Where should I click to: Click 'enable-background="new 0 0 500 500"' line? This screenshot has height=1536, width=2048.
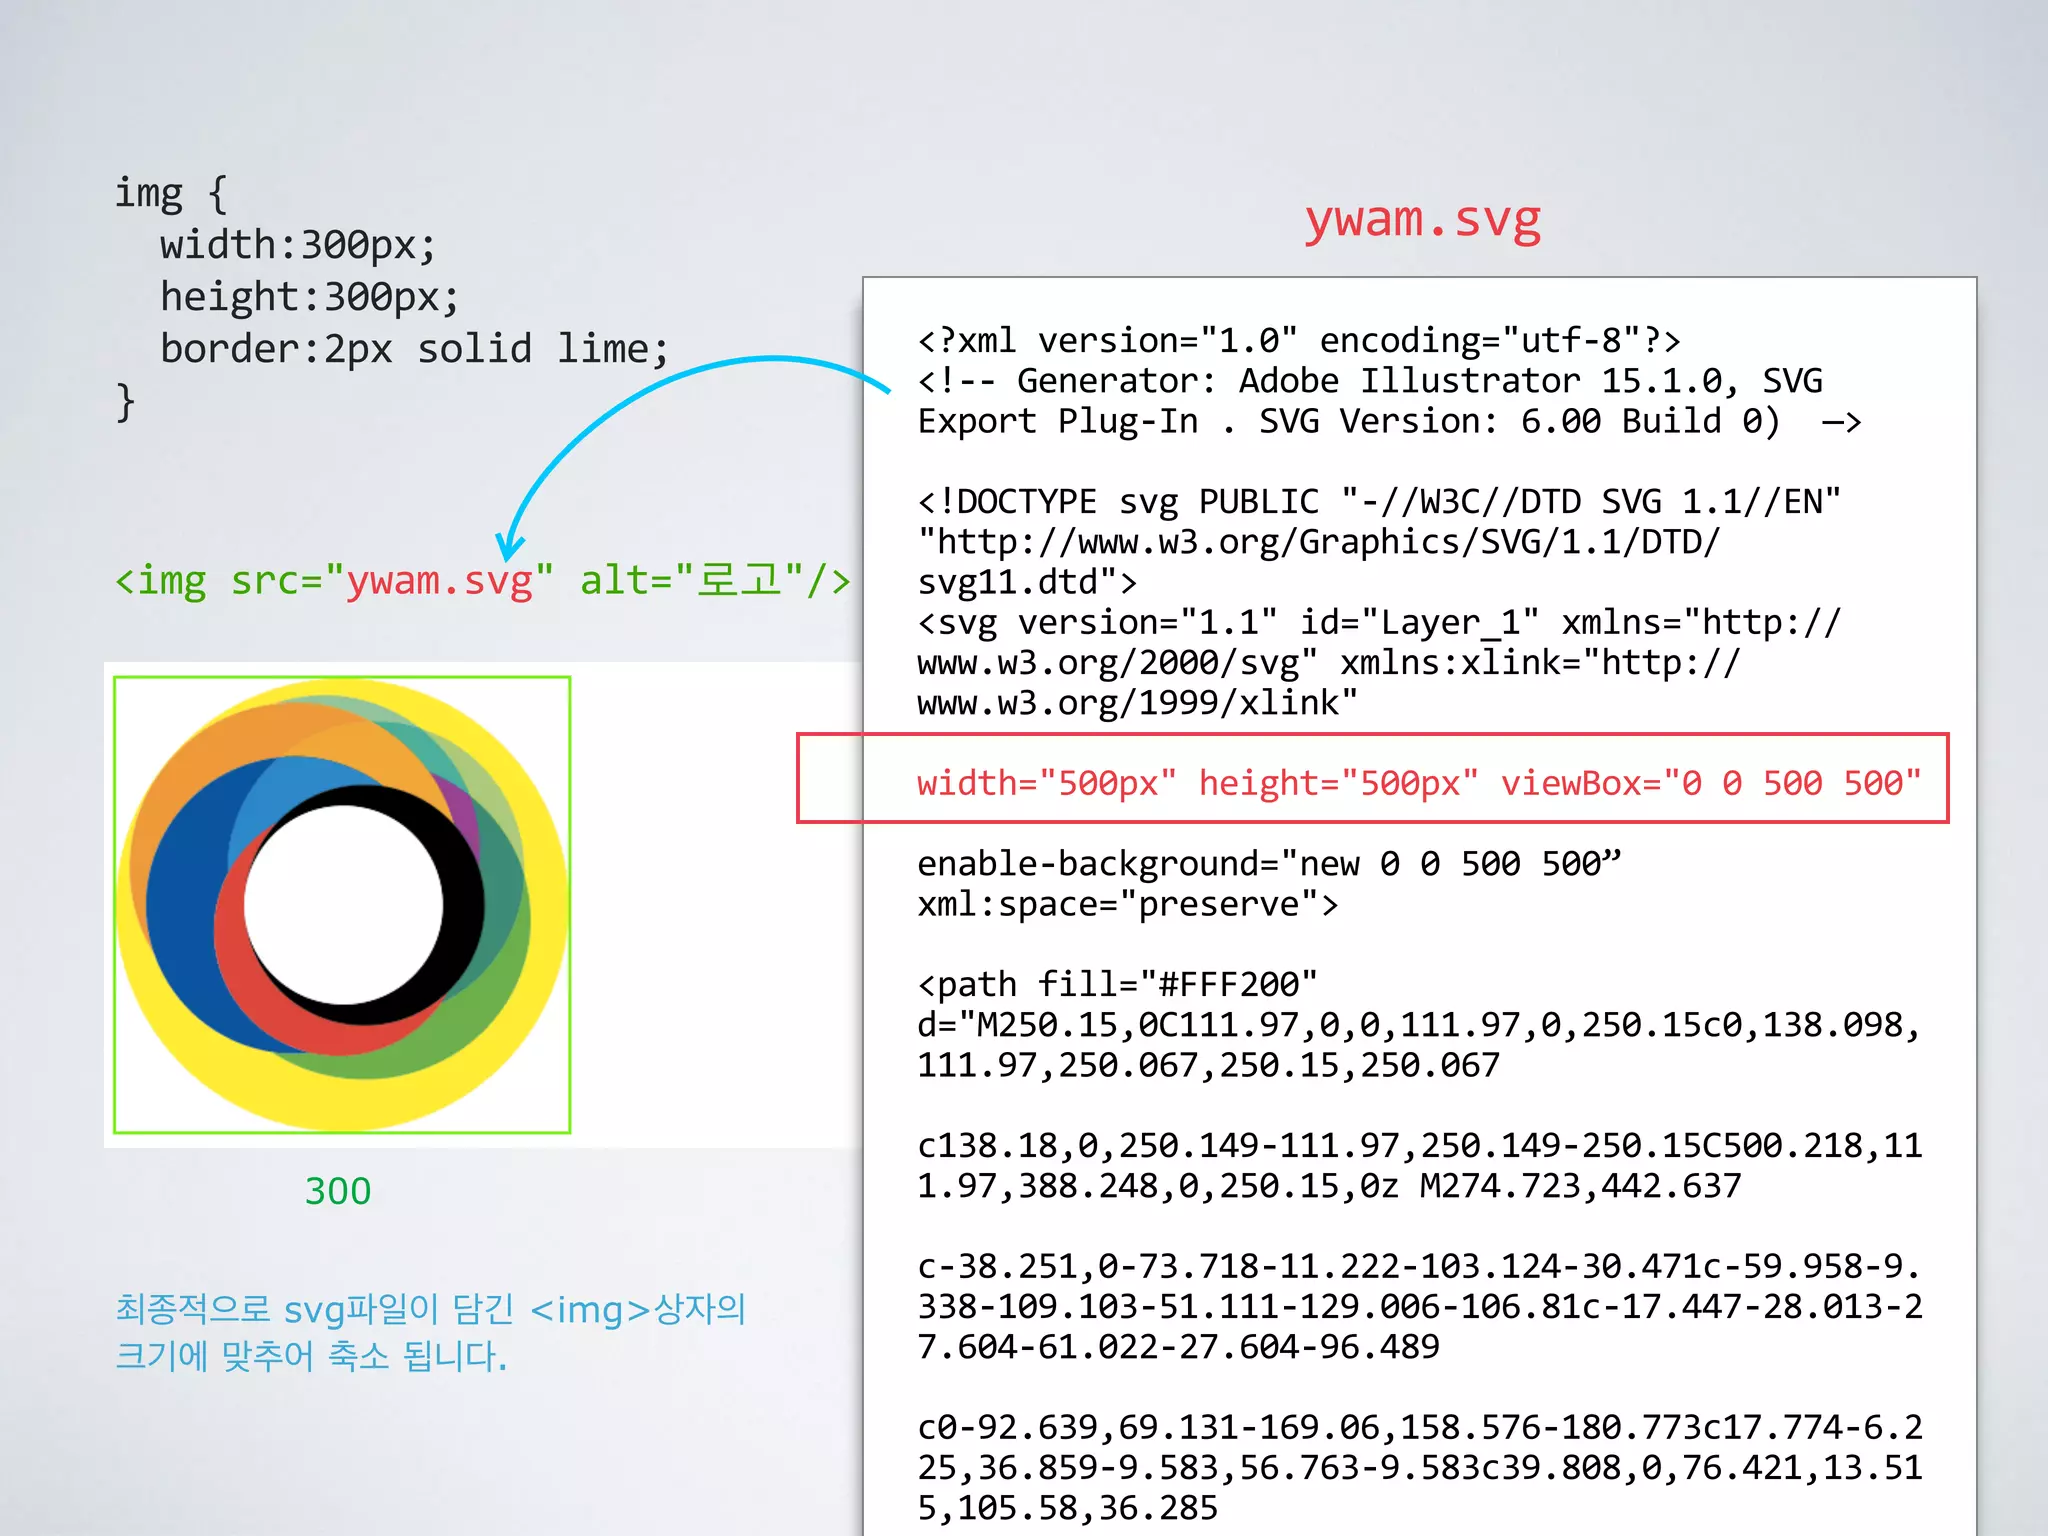1269,863
